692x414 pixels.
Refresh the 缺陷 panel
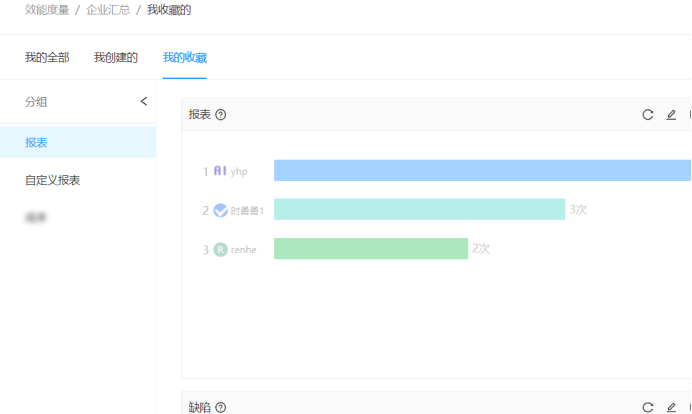point(648,407)
